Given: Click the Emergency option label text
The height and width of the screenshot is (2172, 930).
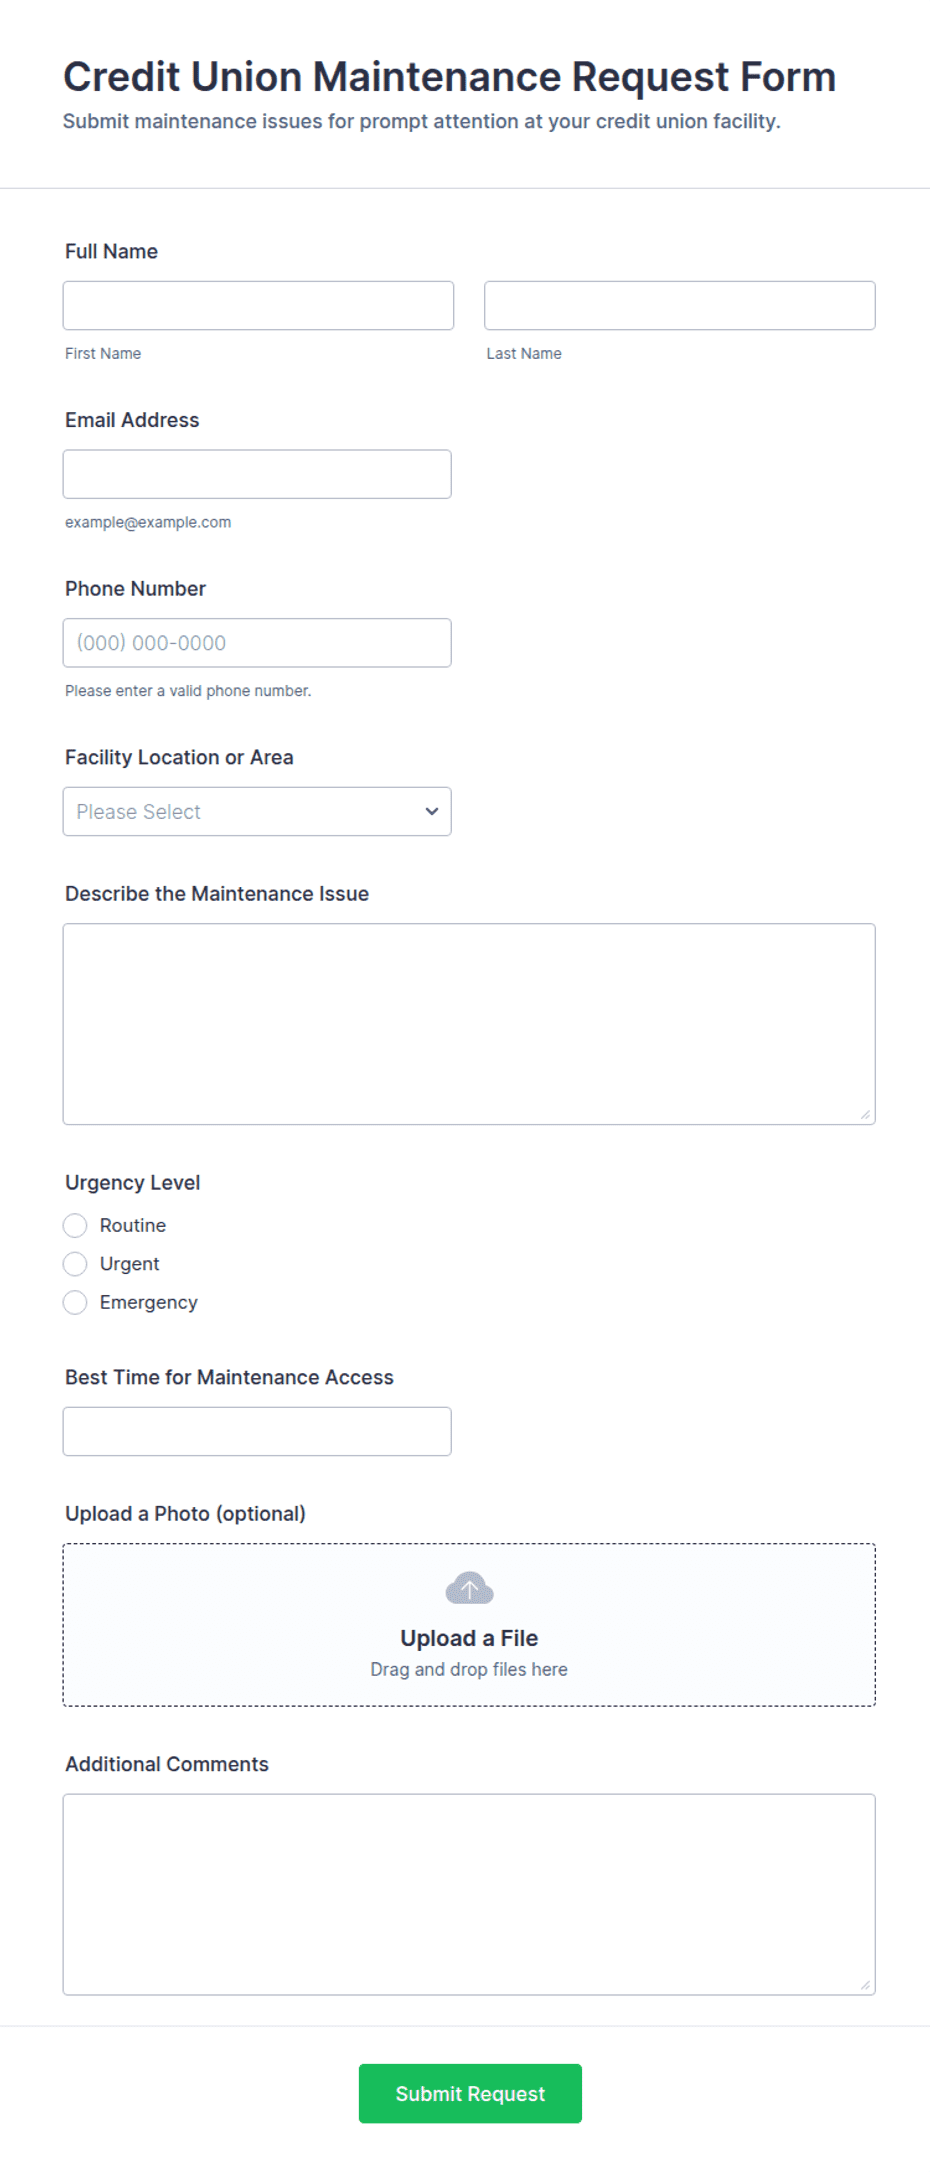Looking at the screenshot, I should point(149,1302).
